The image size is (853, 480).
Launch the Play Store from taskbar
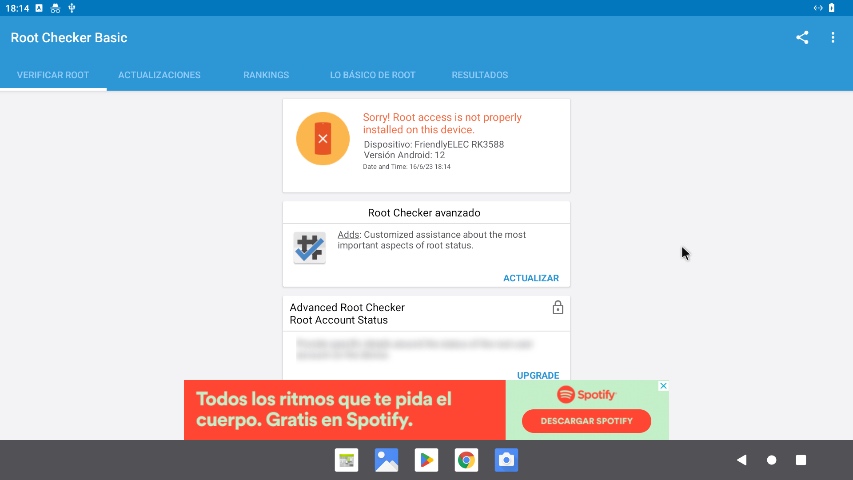tap(426, 460)
